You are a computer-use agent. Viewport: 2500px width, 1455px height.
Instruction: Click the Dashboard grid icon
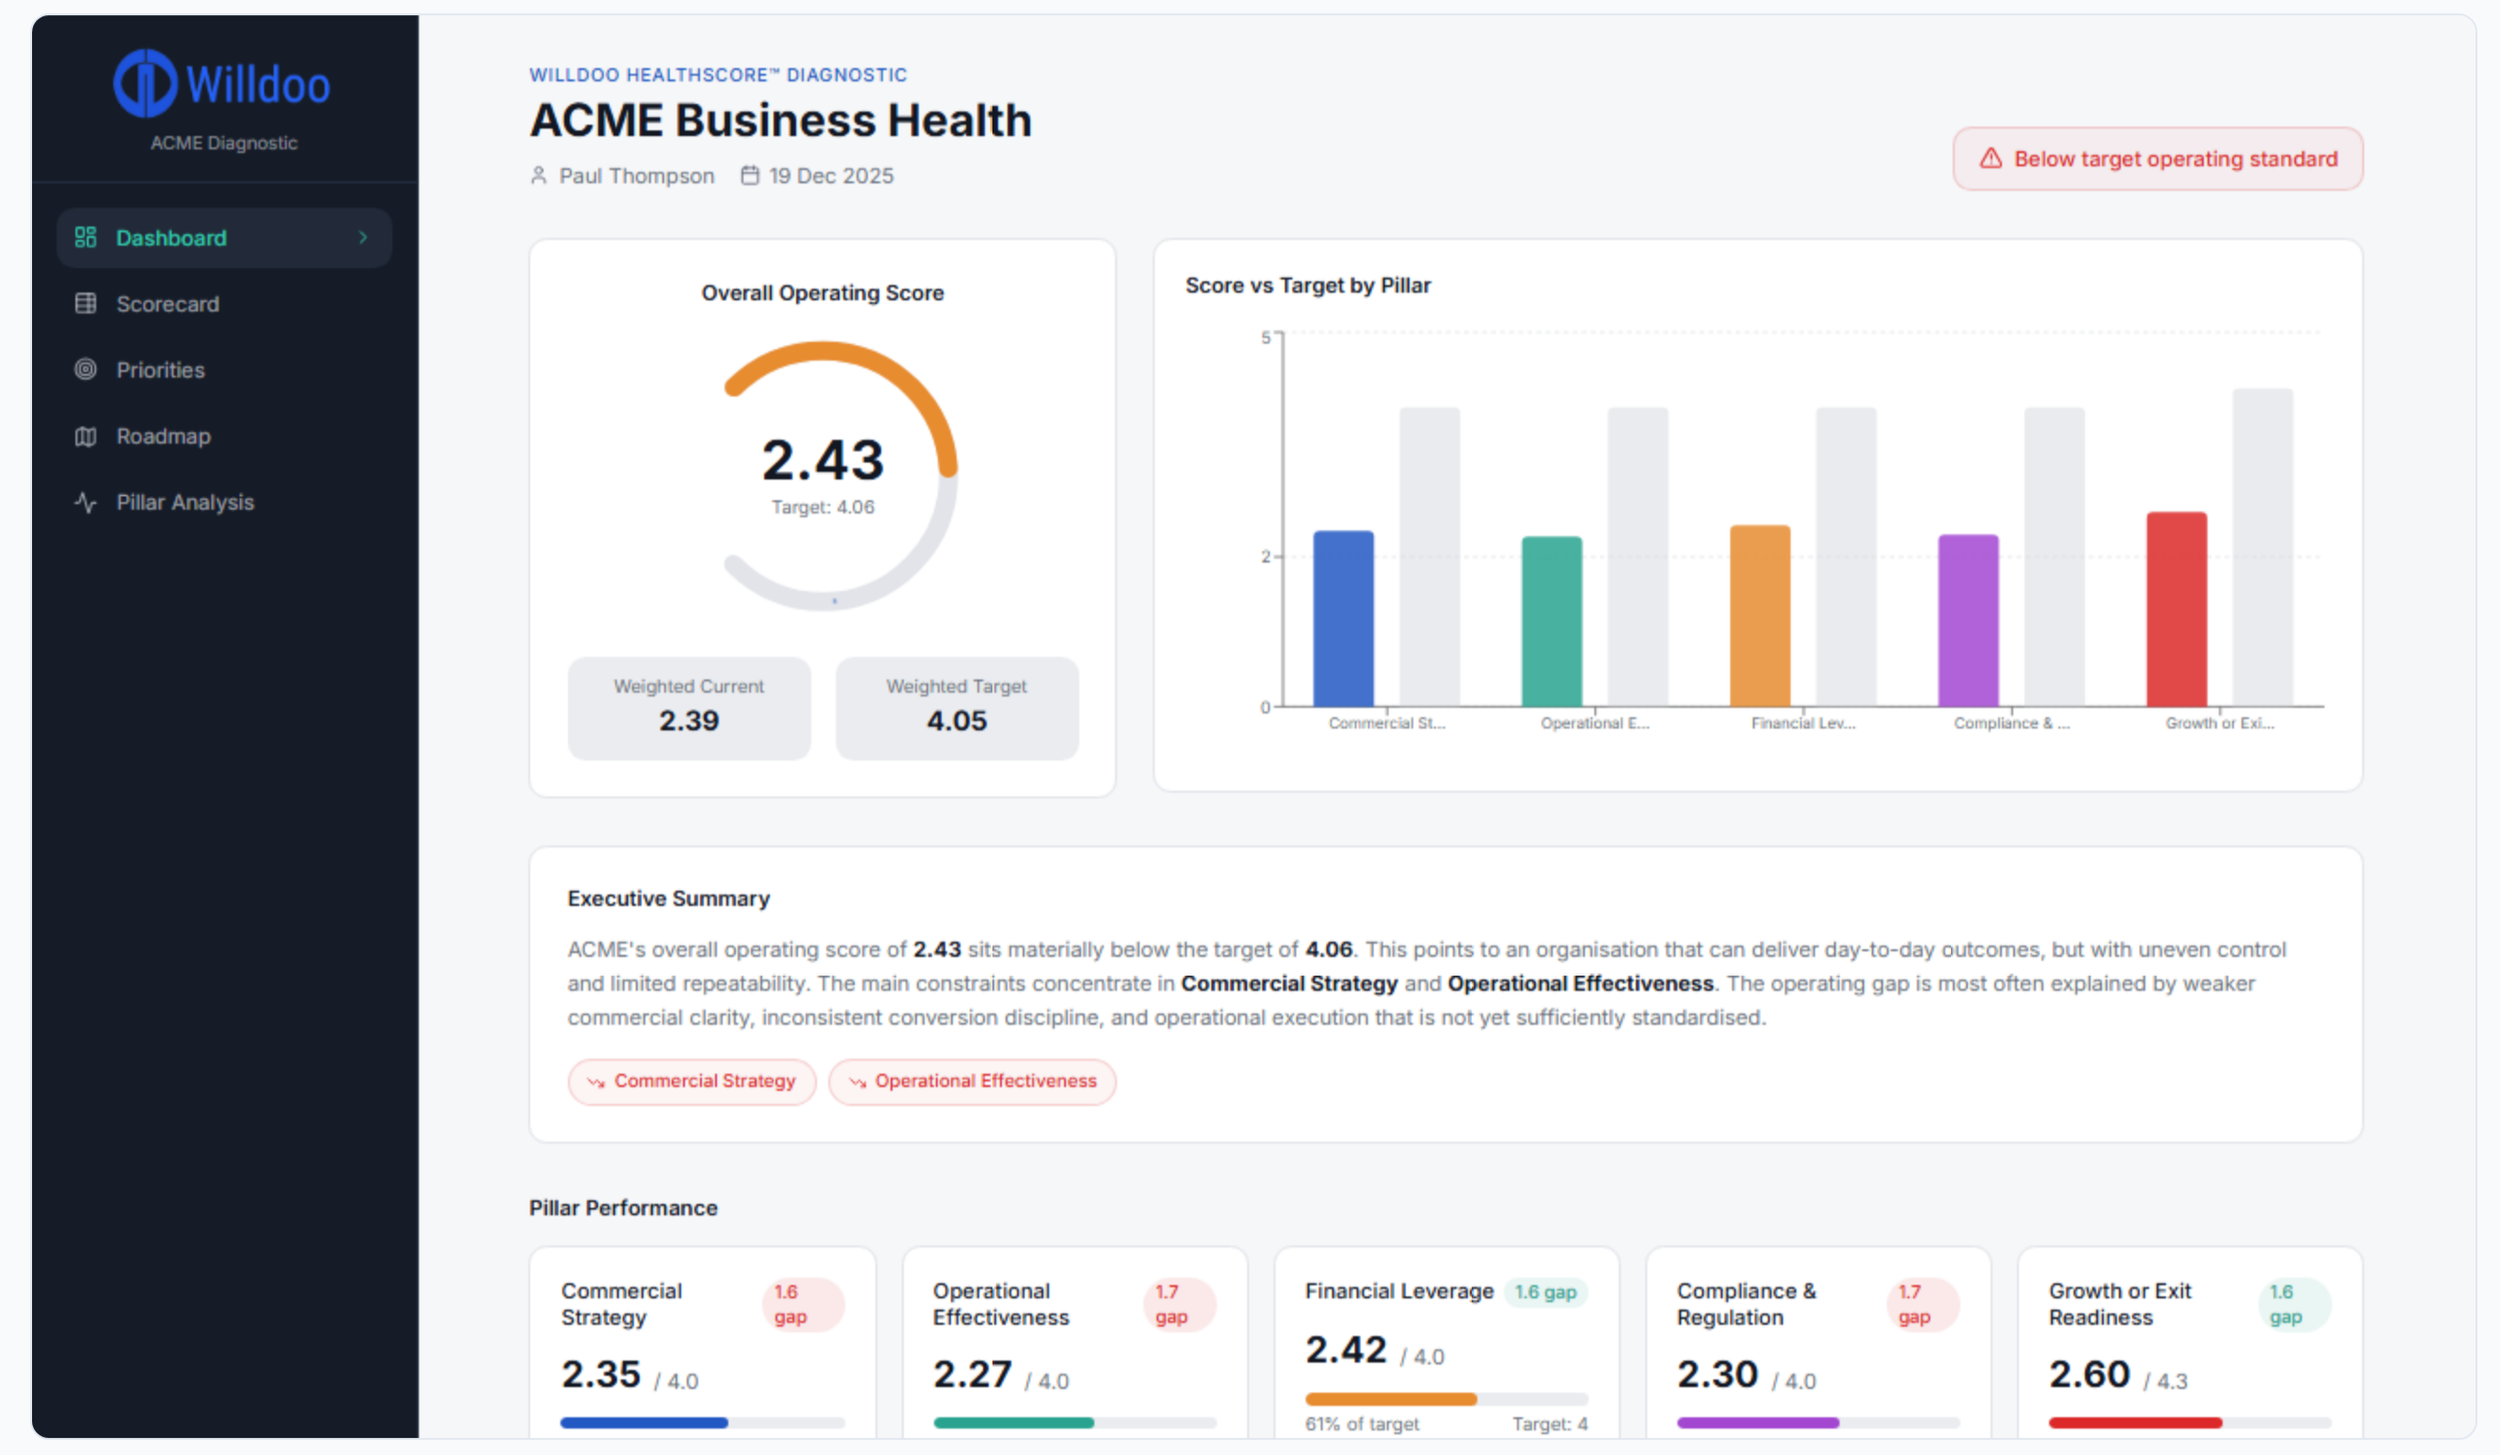[86, 237]
